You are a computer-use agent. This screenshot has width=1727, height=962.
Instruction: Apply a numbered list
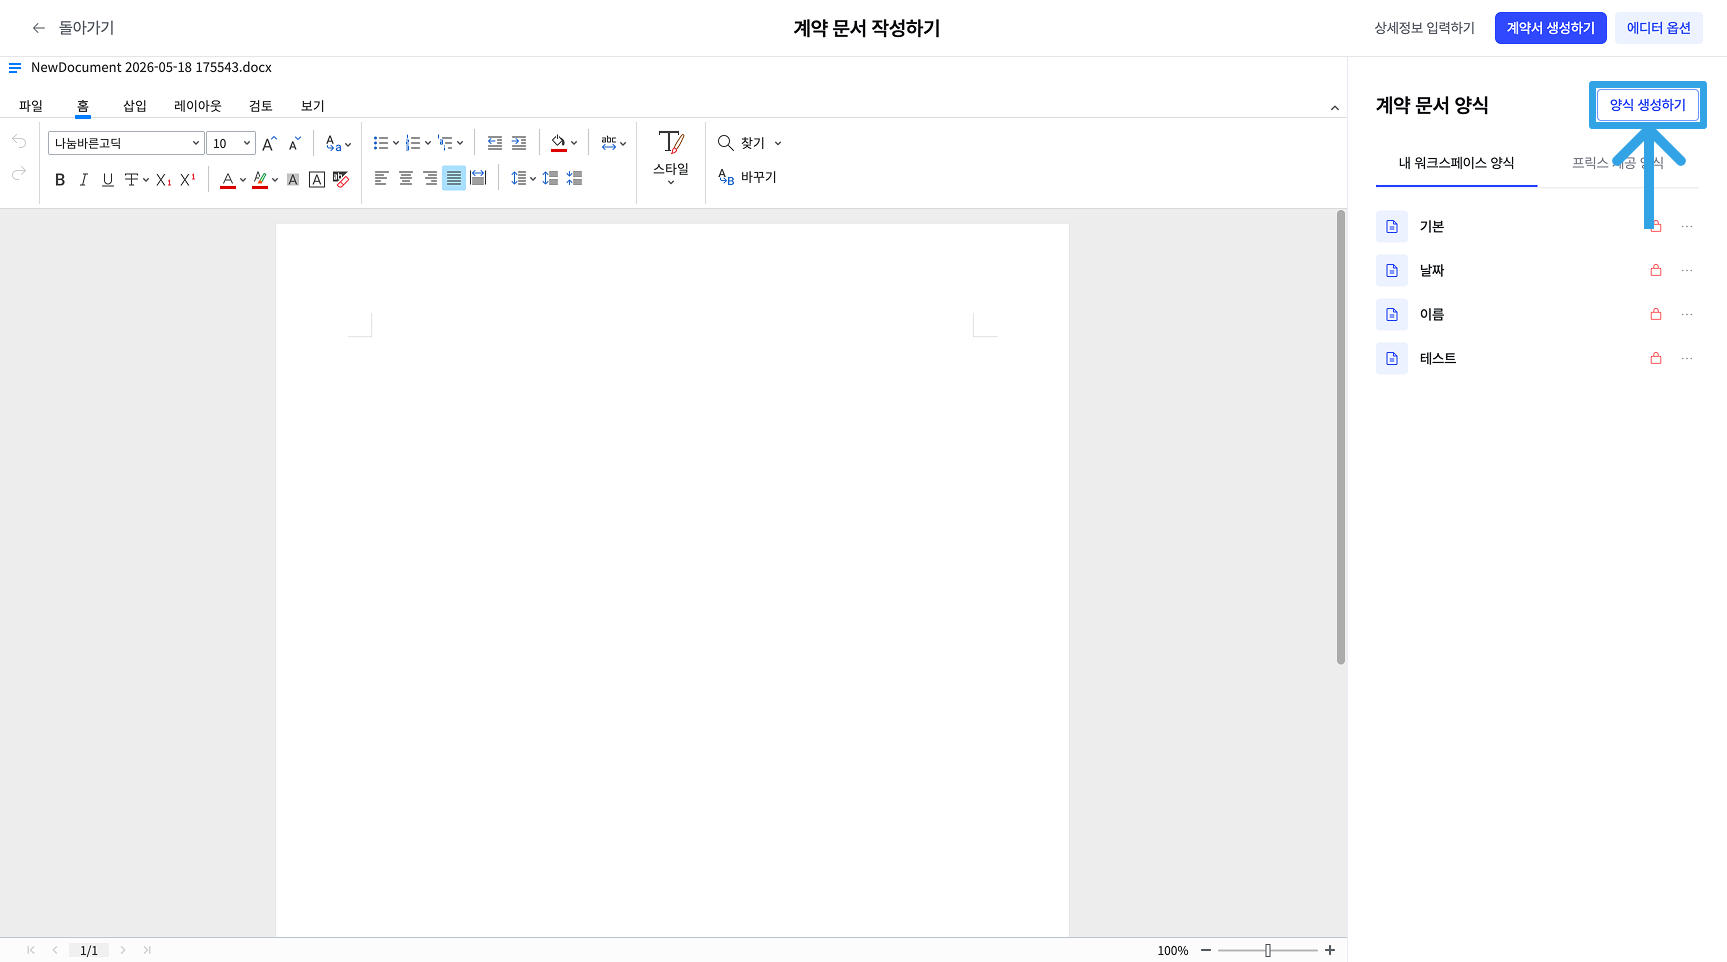click(413, 143)
